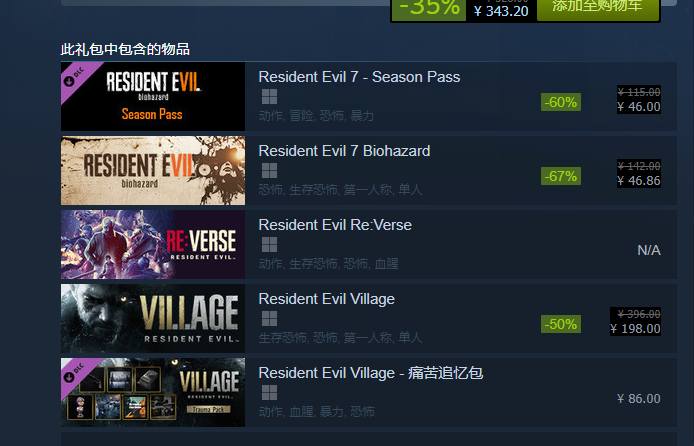Click Windows icon under Village 痛苦追忆包
Image resolution: width=694 pixels, height=446 pixels.
269,392
